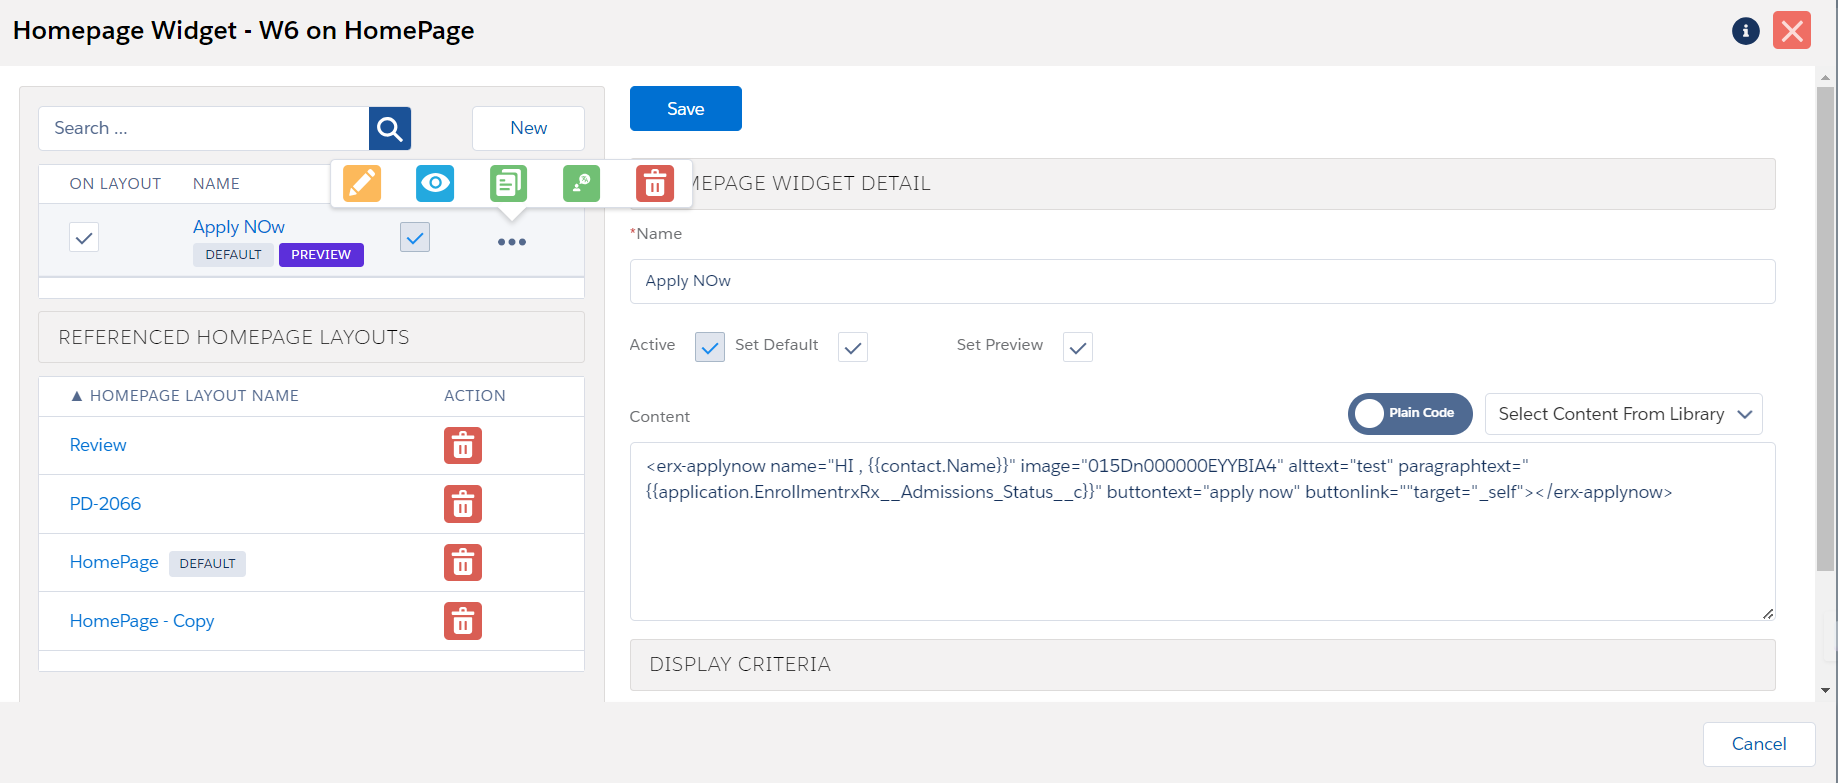The width and height of the screenshot is (1838, 783).
Task: Delete the PD-2066 layout reference
Action: [x=463, y=504]
